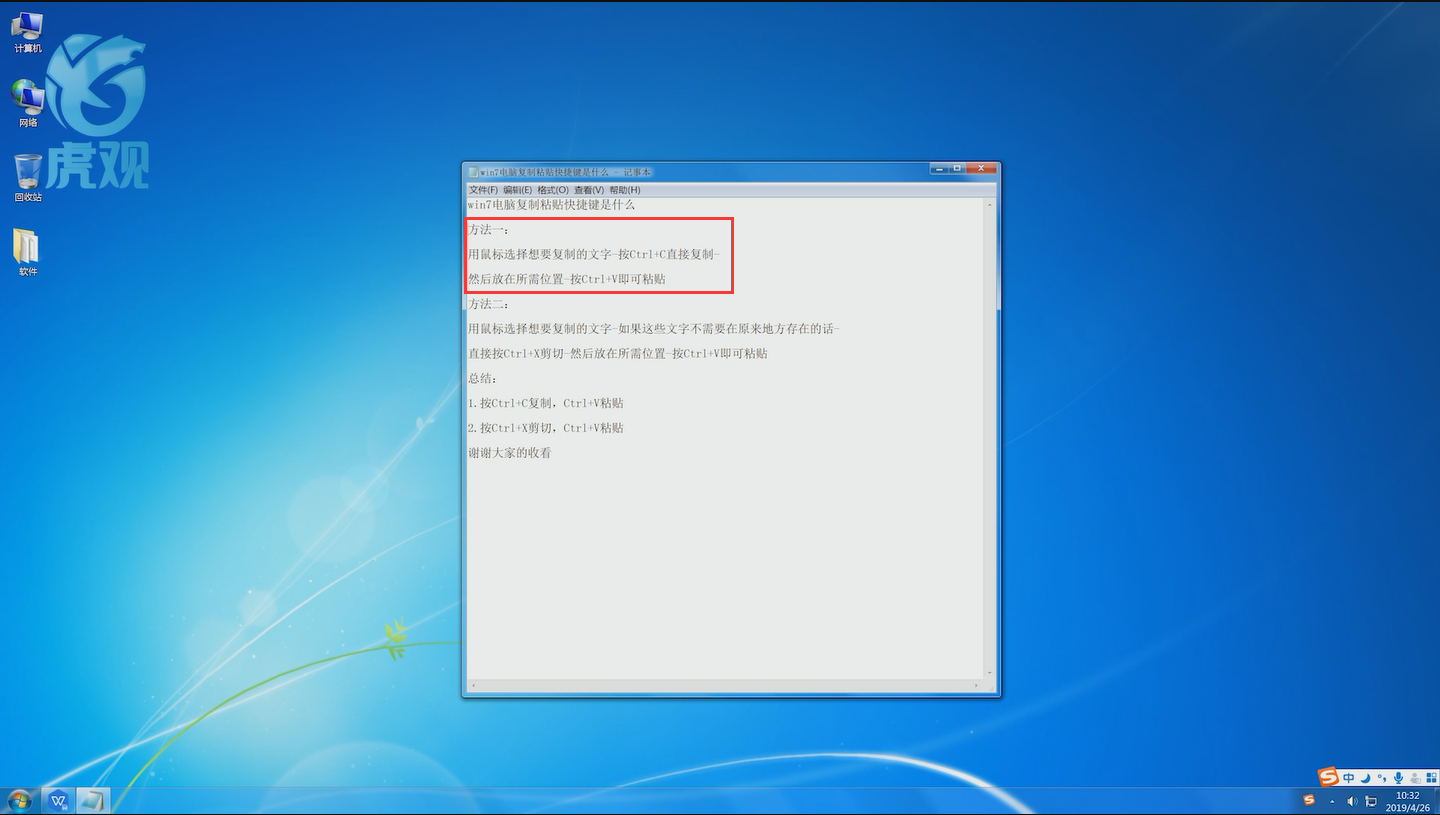
Task: Click Notepad vertical scrollbar up arrow
Action: (x=990, y=204)
